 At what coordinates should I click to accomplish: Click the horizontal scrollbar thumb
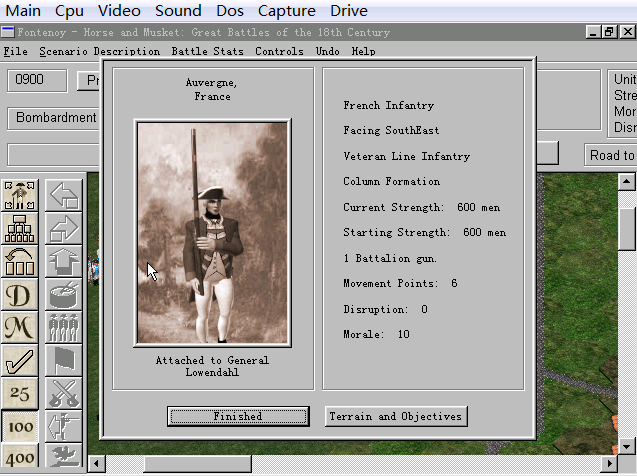pos(197,463)
